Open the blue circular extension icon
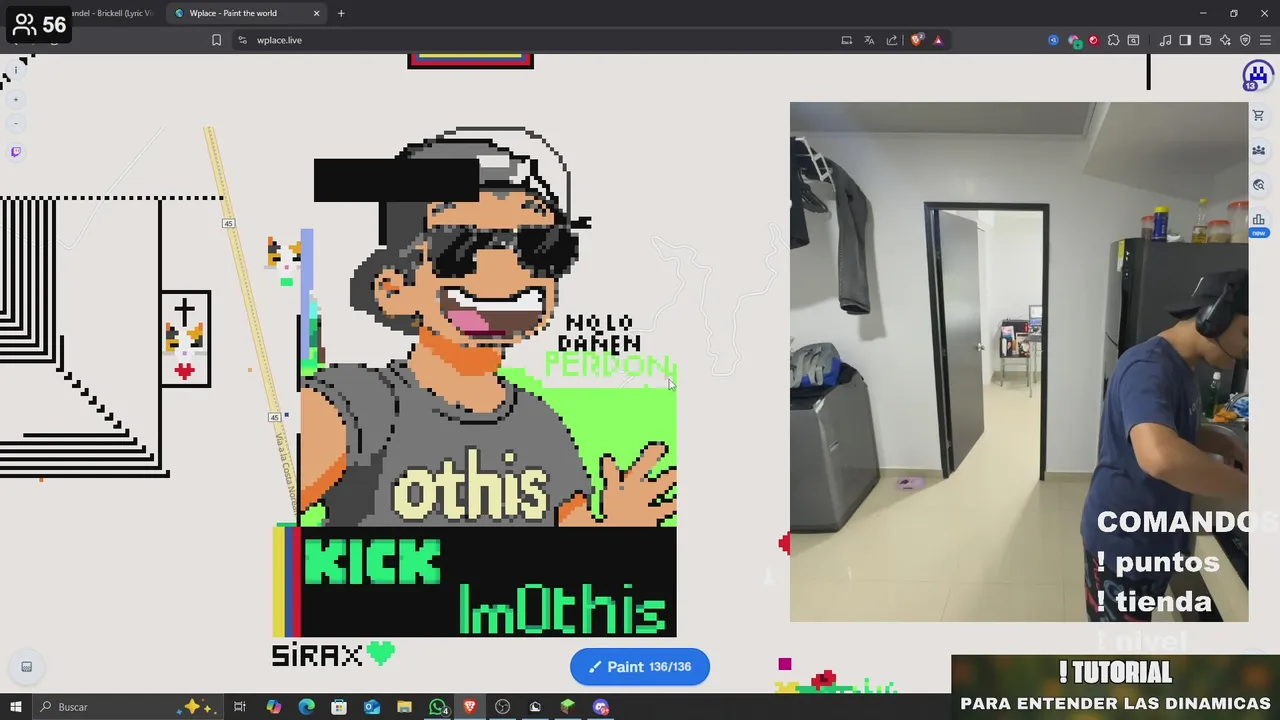Image resolution: width=1280 pixels, height=720 pixels. pyautogui.click(x=1053, y=40)
